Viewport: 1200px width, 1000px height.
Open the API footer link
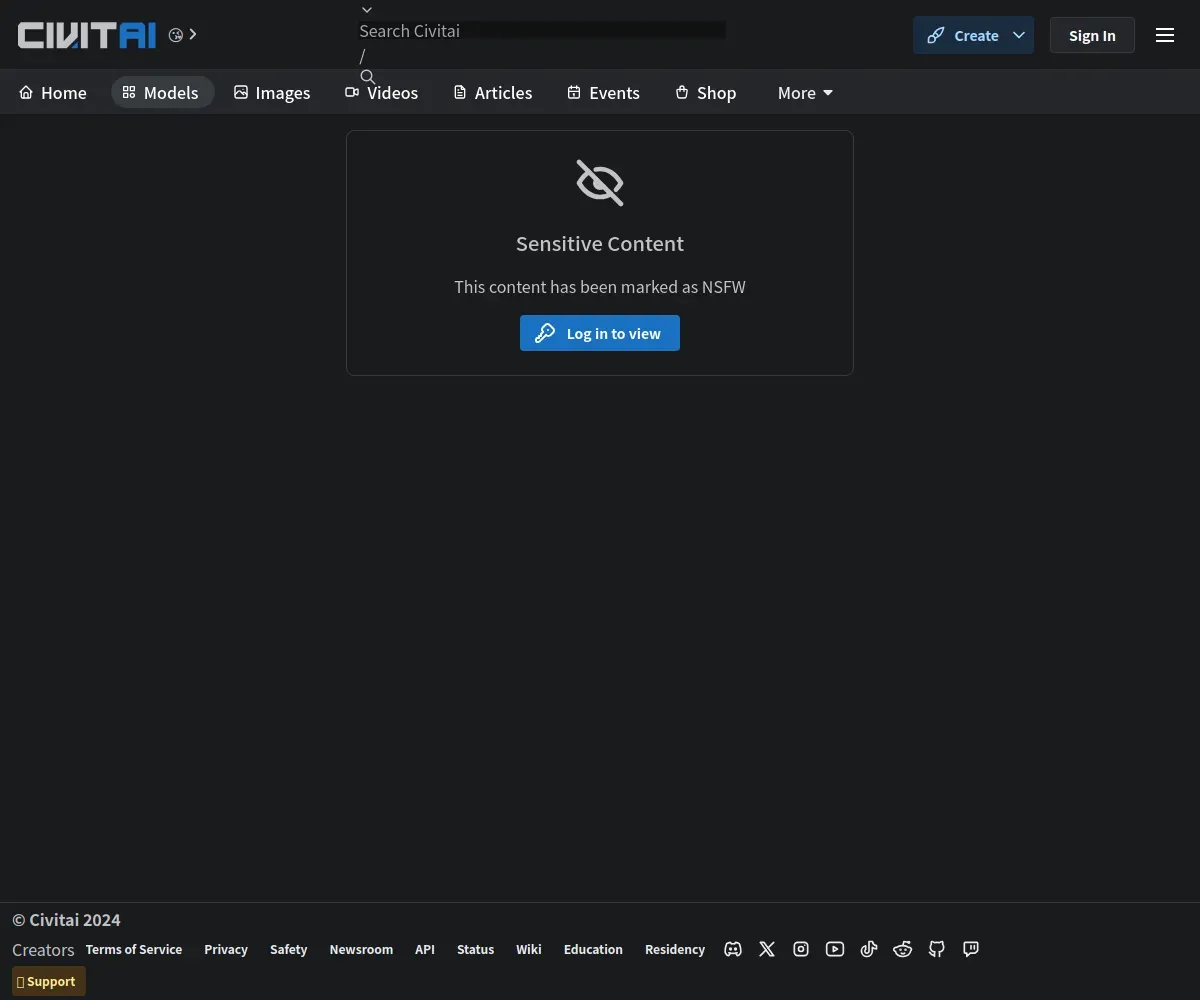[x=425, y=949]
